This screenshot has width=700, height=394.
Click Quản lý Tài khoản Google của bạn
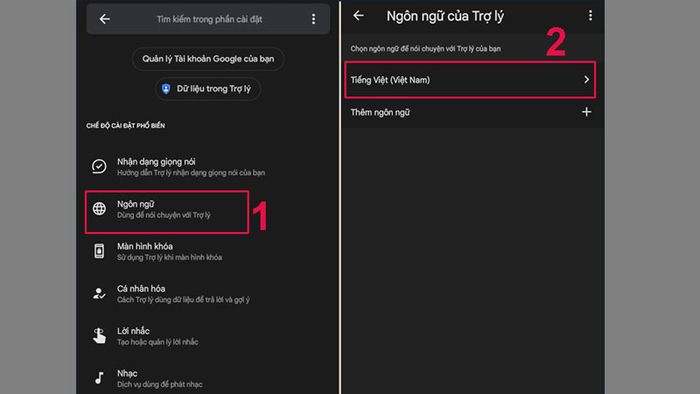[x=208, y=59]
